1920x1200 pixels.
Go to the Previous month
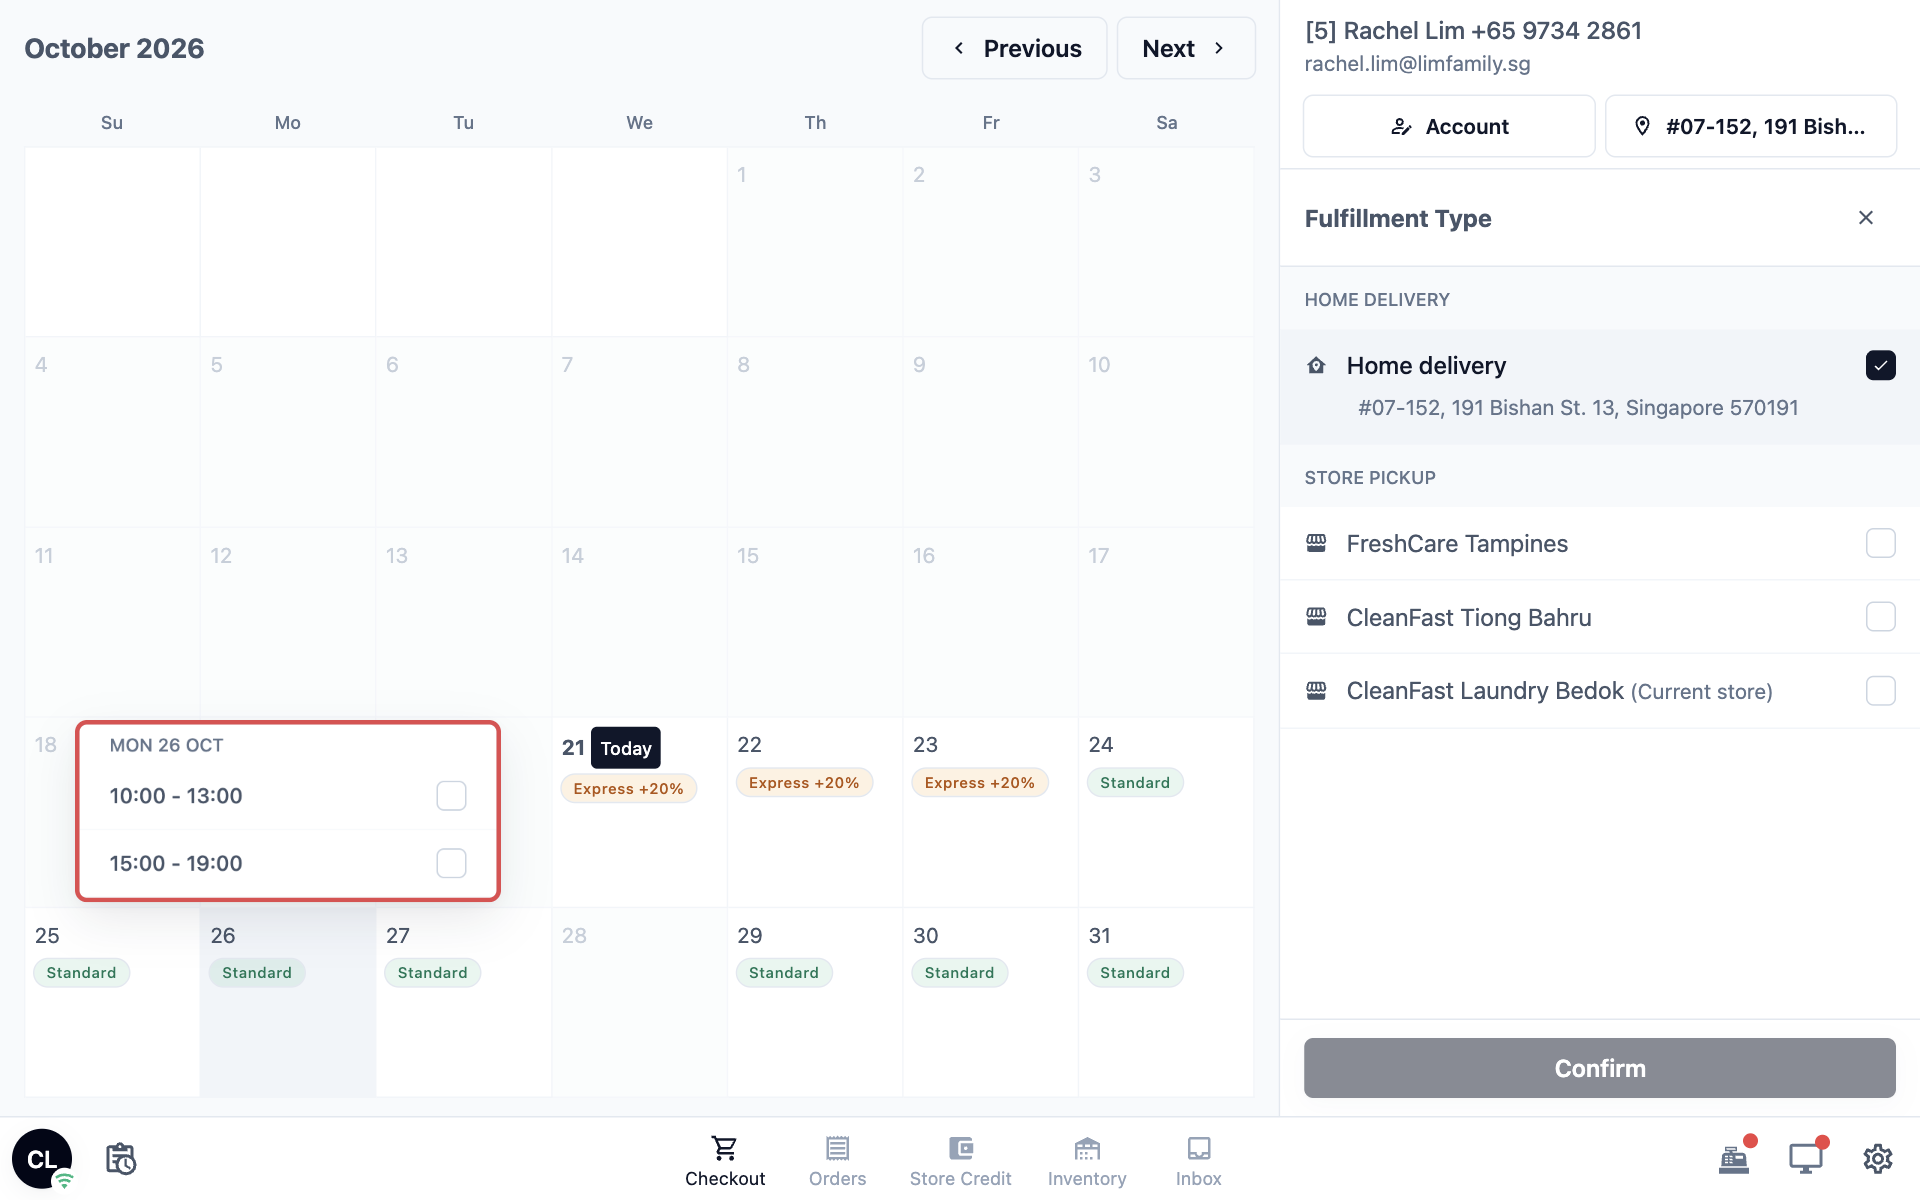(1014, 48)
